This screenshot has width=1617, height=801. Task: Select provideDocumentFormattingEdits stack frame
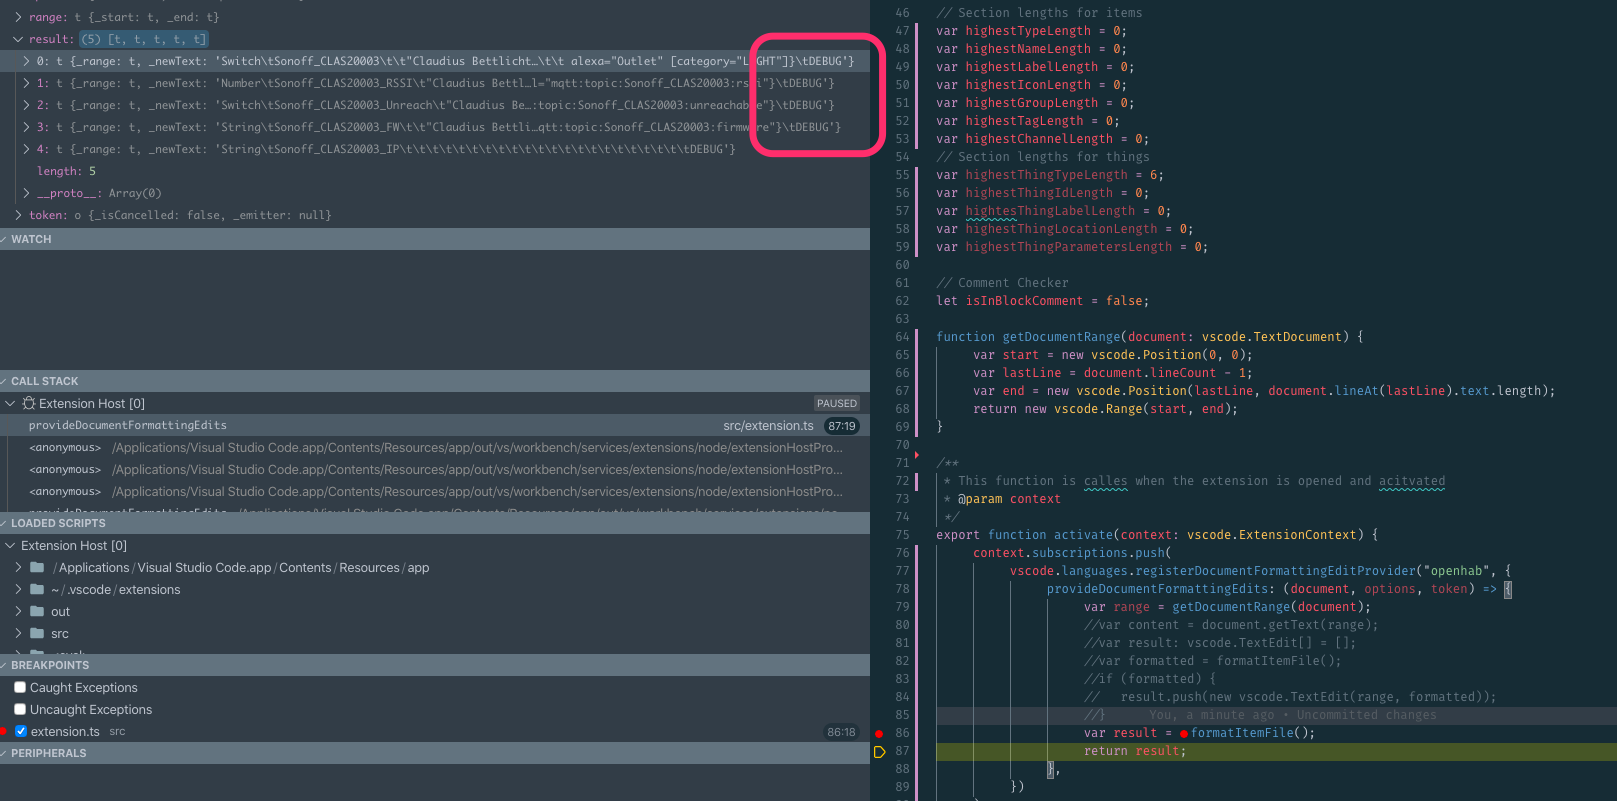(x=435, y=425)
